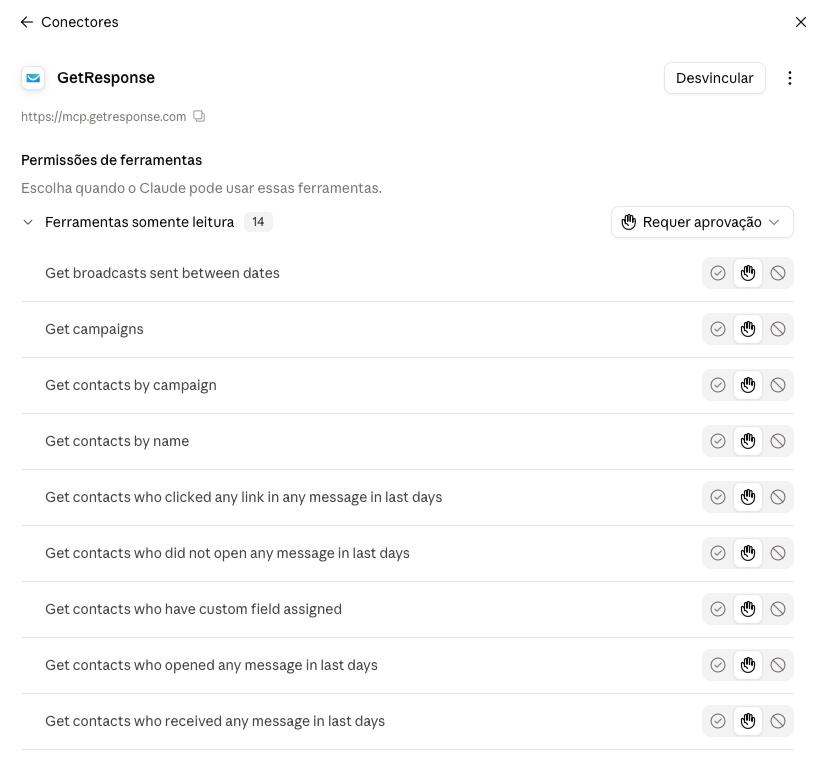
Task: Block Get contacts by campaign
Action: pyautogui.click(x=778, y=385)
